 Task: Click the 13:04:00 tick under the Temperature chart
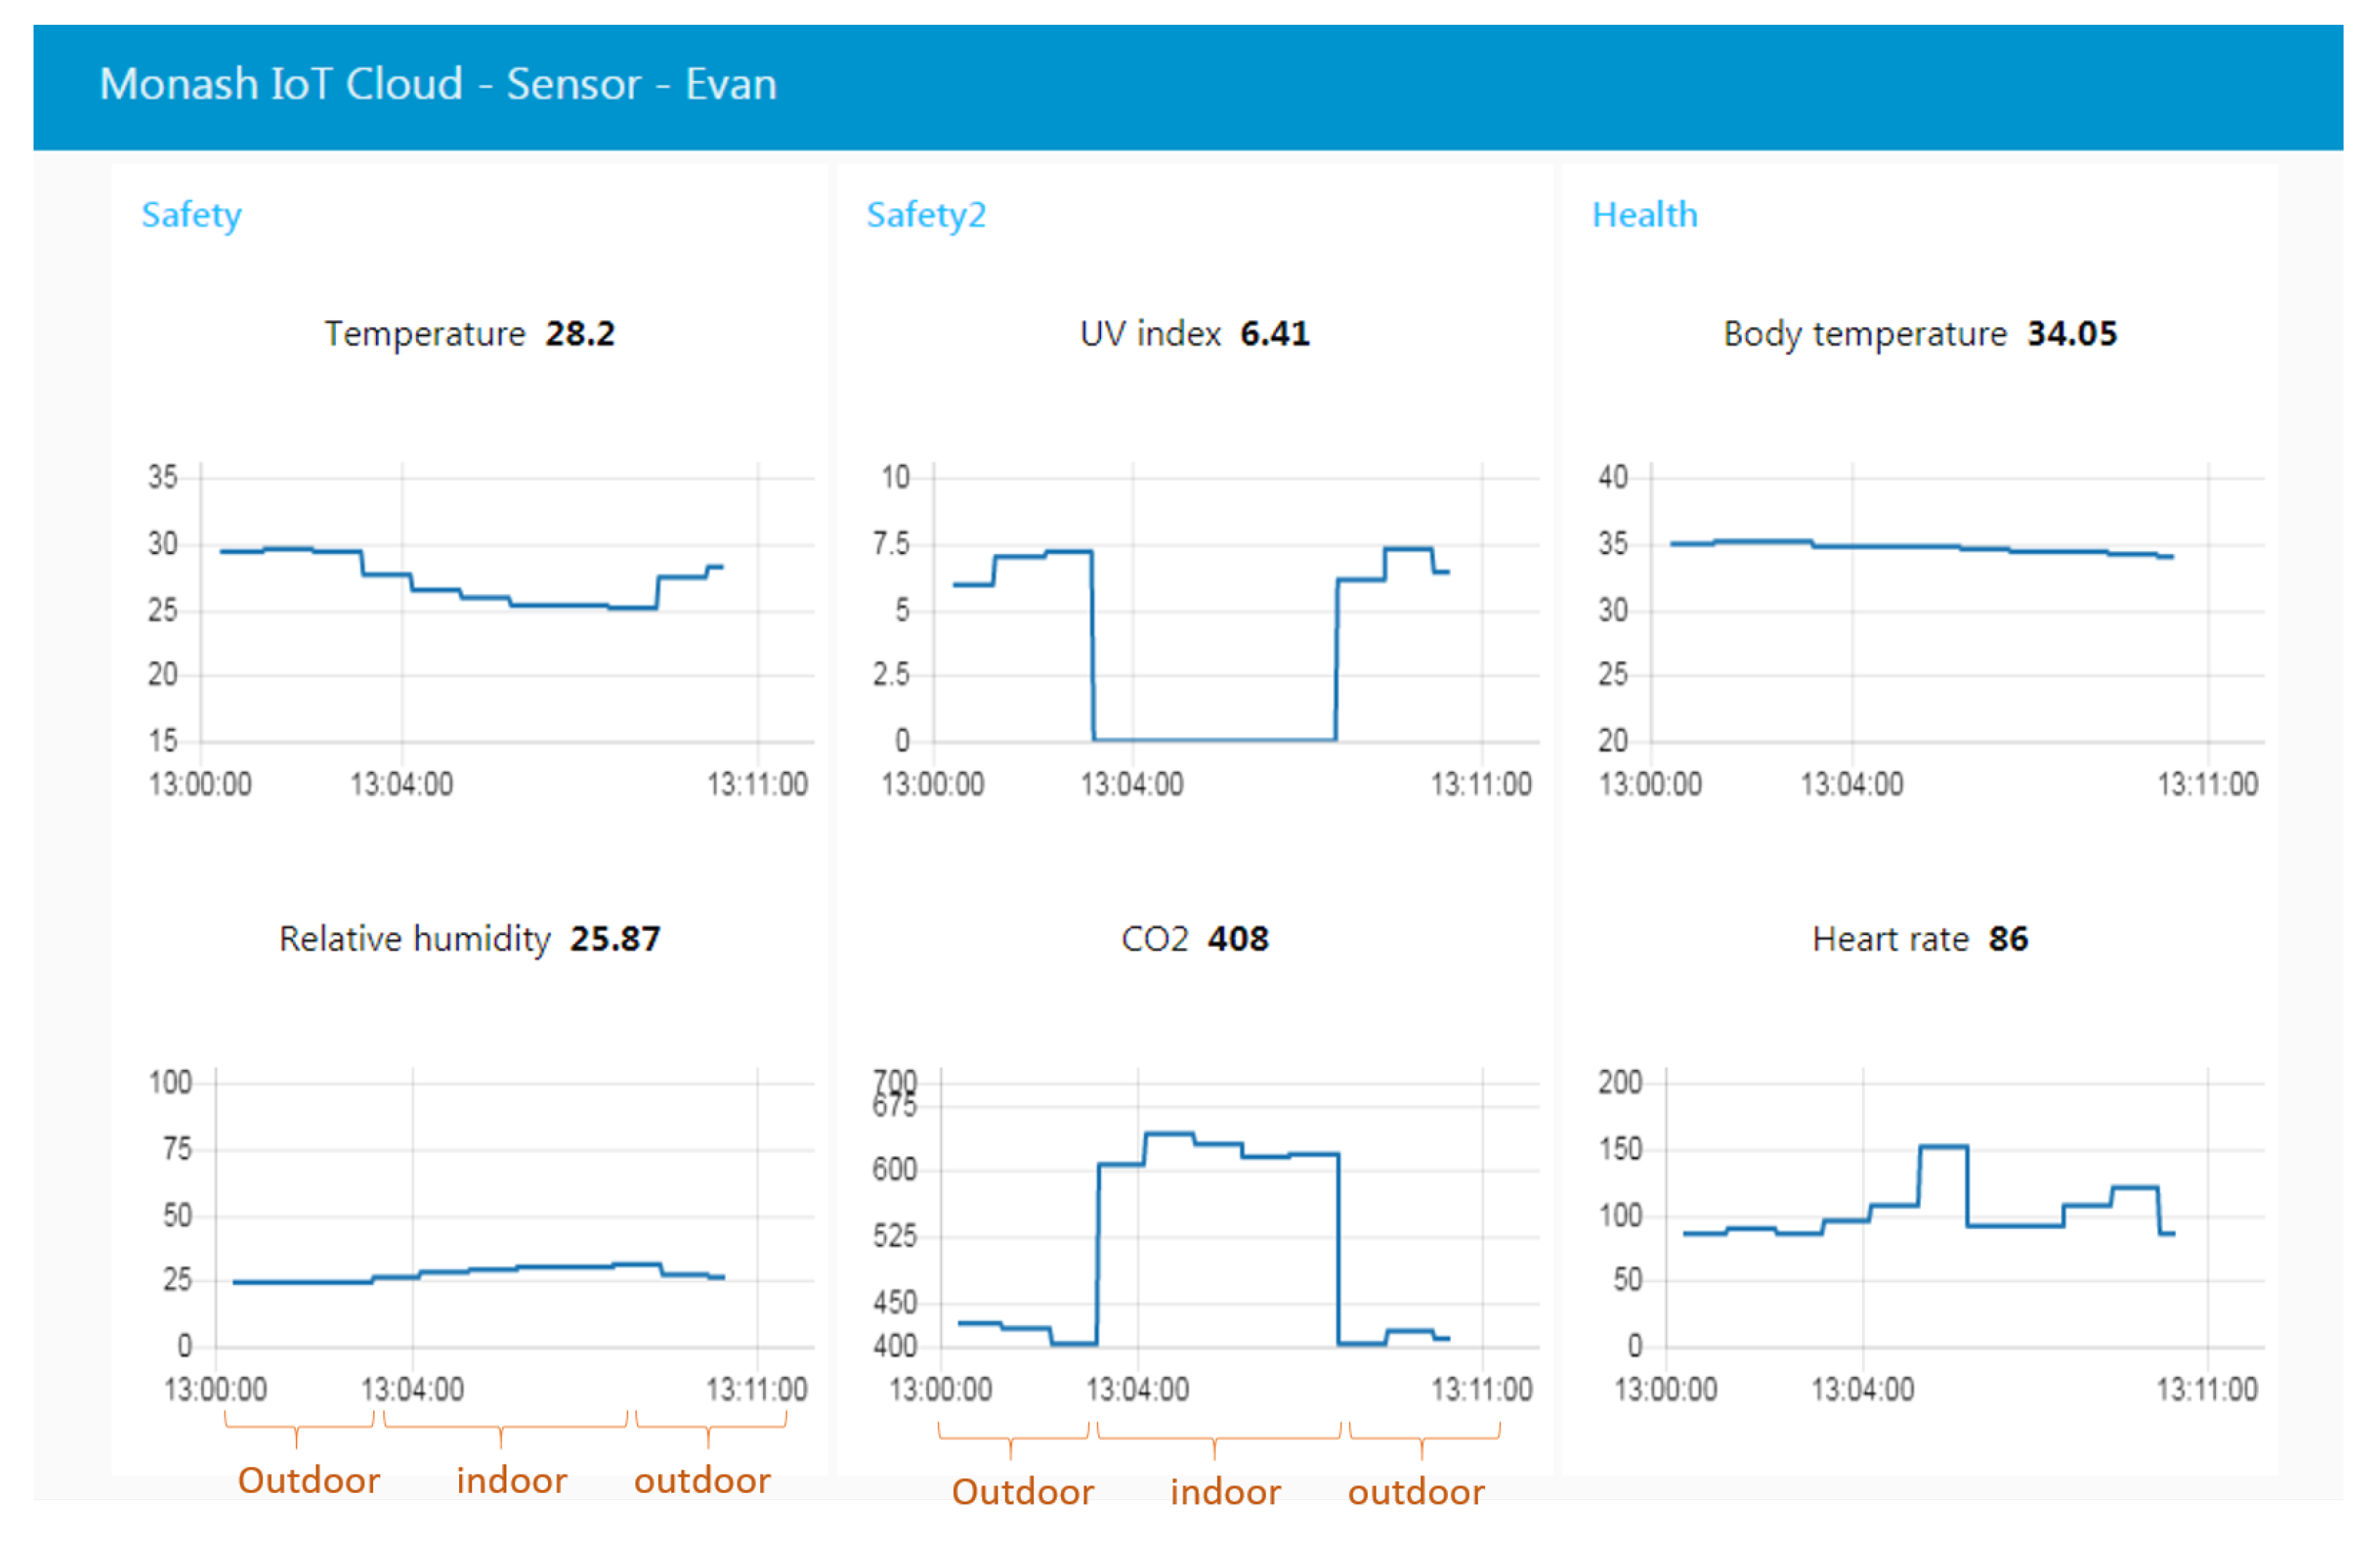401,784
